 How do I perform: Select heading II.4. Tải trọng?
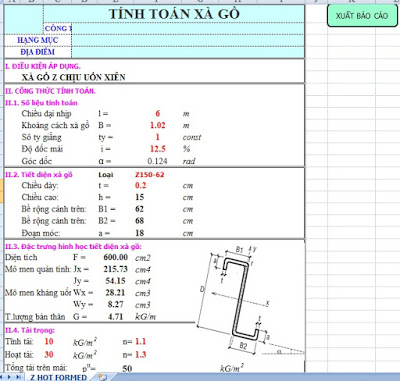click(x=30, y=330)
